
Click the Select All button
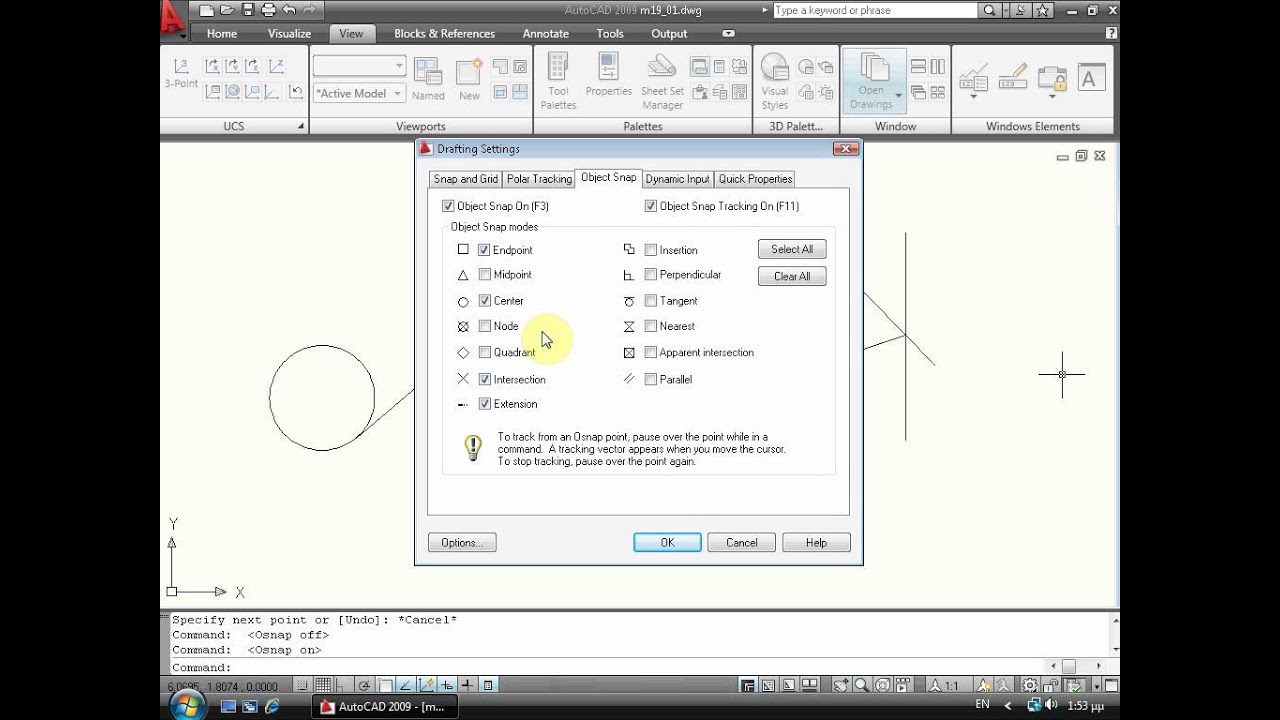(x=792, y=249)
